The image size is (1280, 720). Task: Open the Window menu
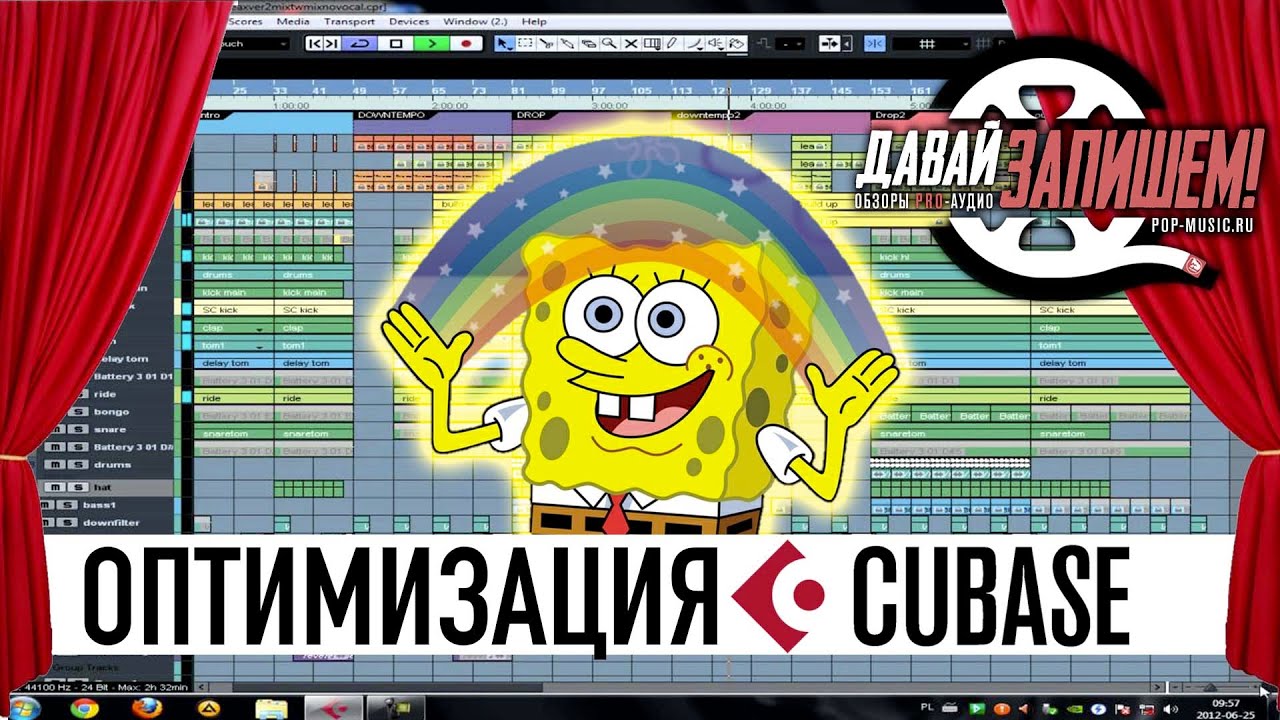point(476,21)
